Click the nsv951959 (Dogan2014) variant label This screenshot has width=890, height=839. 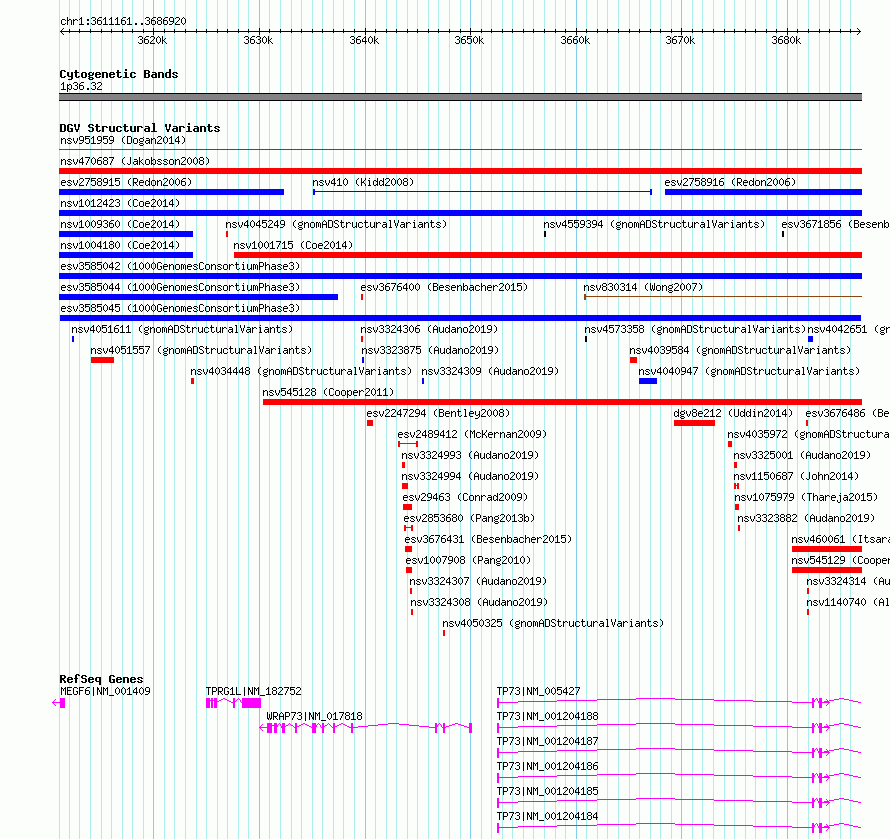(x=123, y=140)
